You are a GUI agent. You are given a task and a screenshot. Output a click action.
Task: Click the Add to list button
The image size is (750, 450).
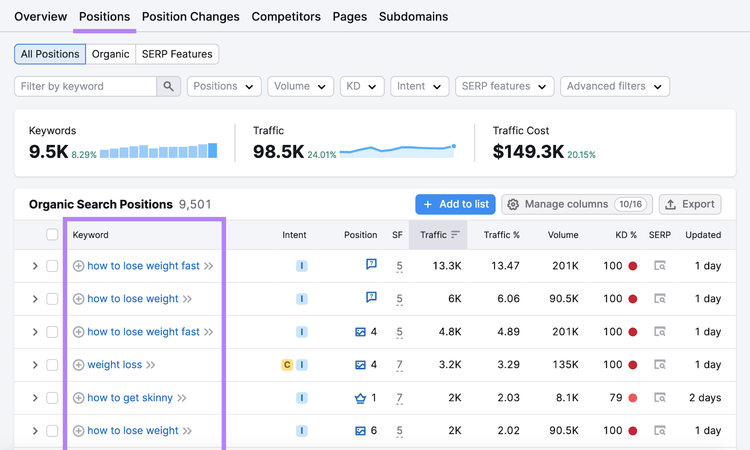455,204
